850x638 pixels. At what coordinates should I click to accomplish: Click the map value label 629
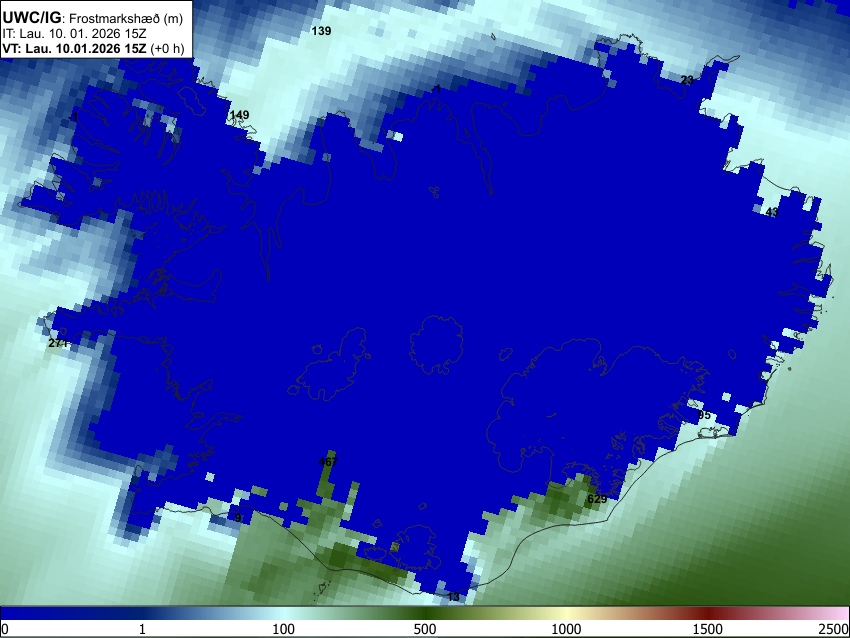pyautogui.click(x=597, y=499)
